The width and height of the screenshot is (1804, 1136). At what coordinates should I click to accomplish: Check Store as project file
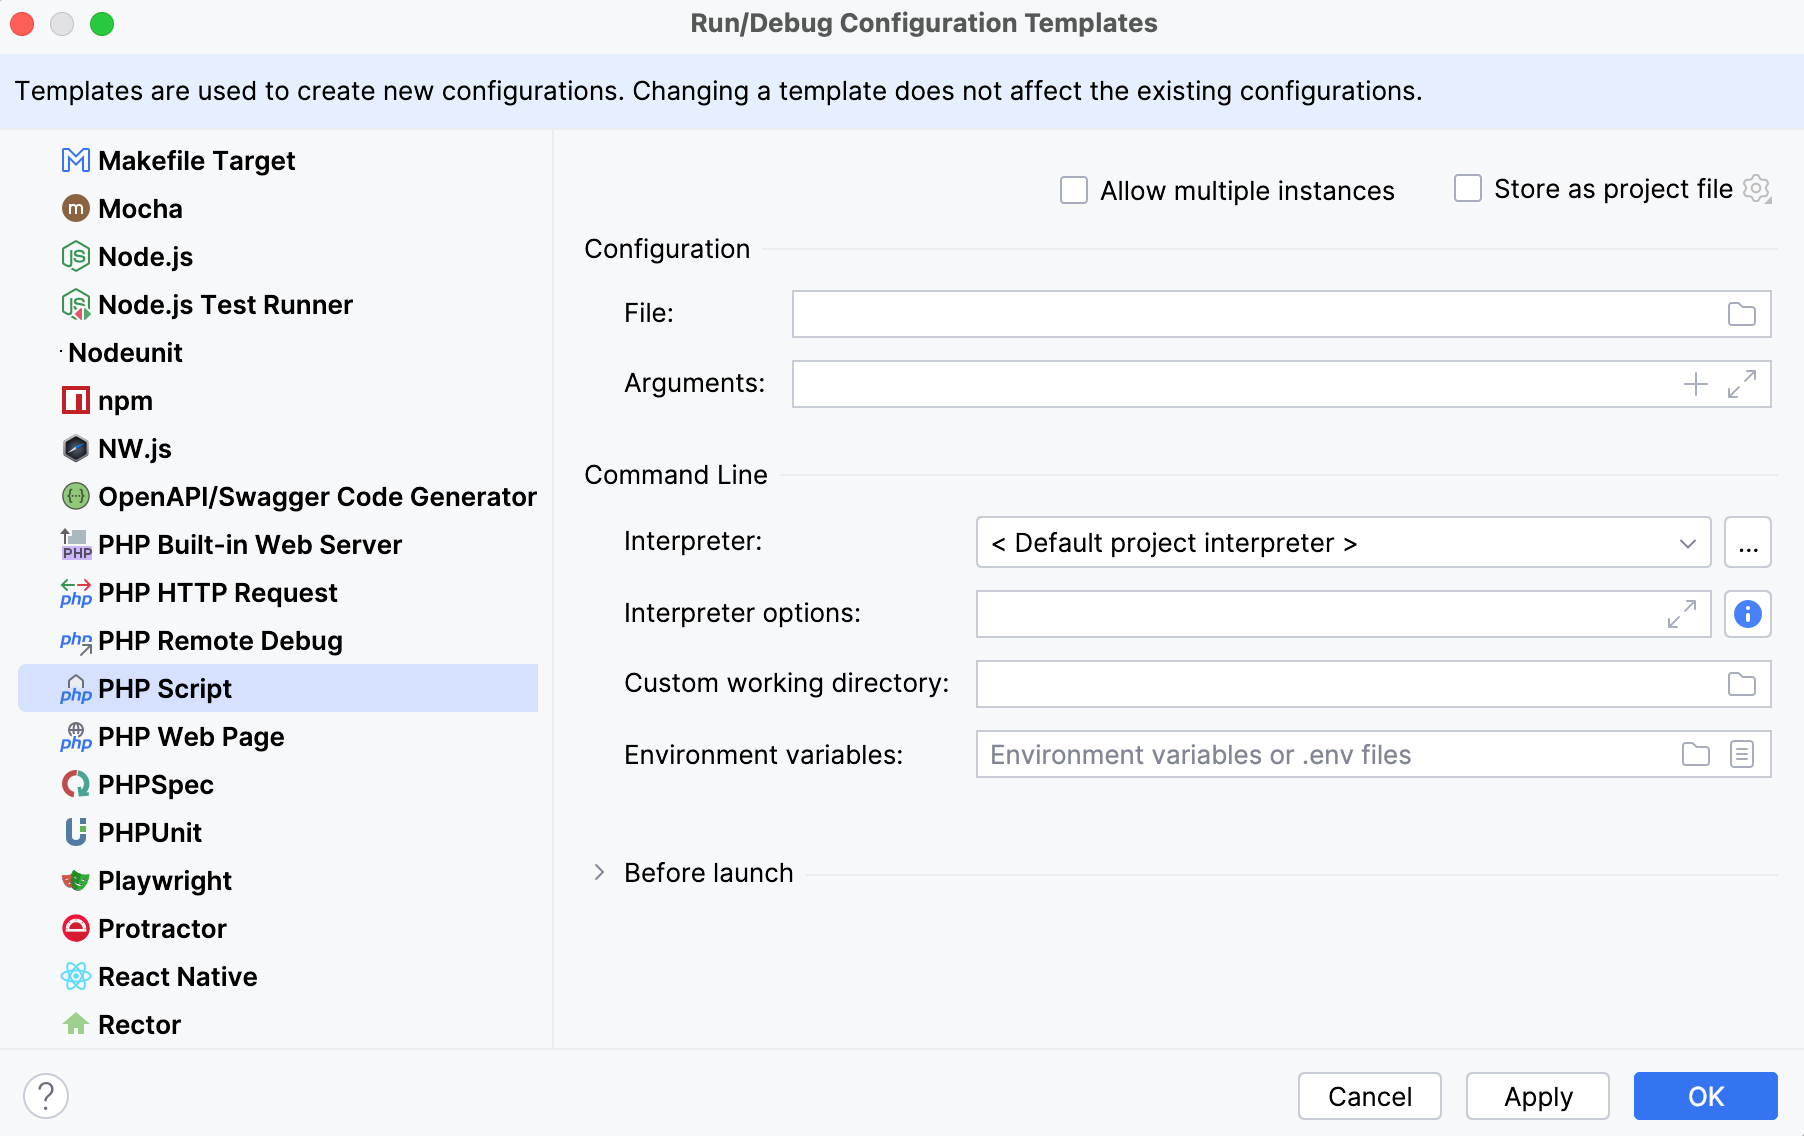click(x=1467, y=188)
